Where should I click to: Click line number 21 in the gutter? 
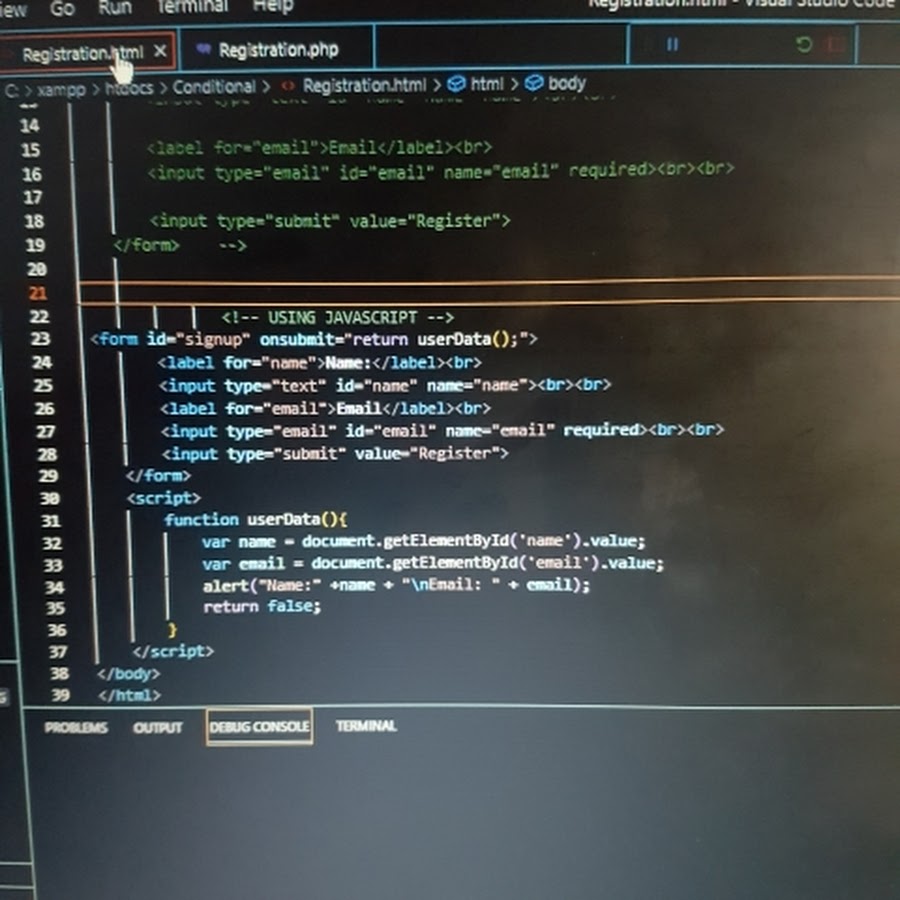[38, 293]
